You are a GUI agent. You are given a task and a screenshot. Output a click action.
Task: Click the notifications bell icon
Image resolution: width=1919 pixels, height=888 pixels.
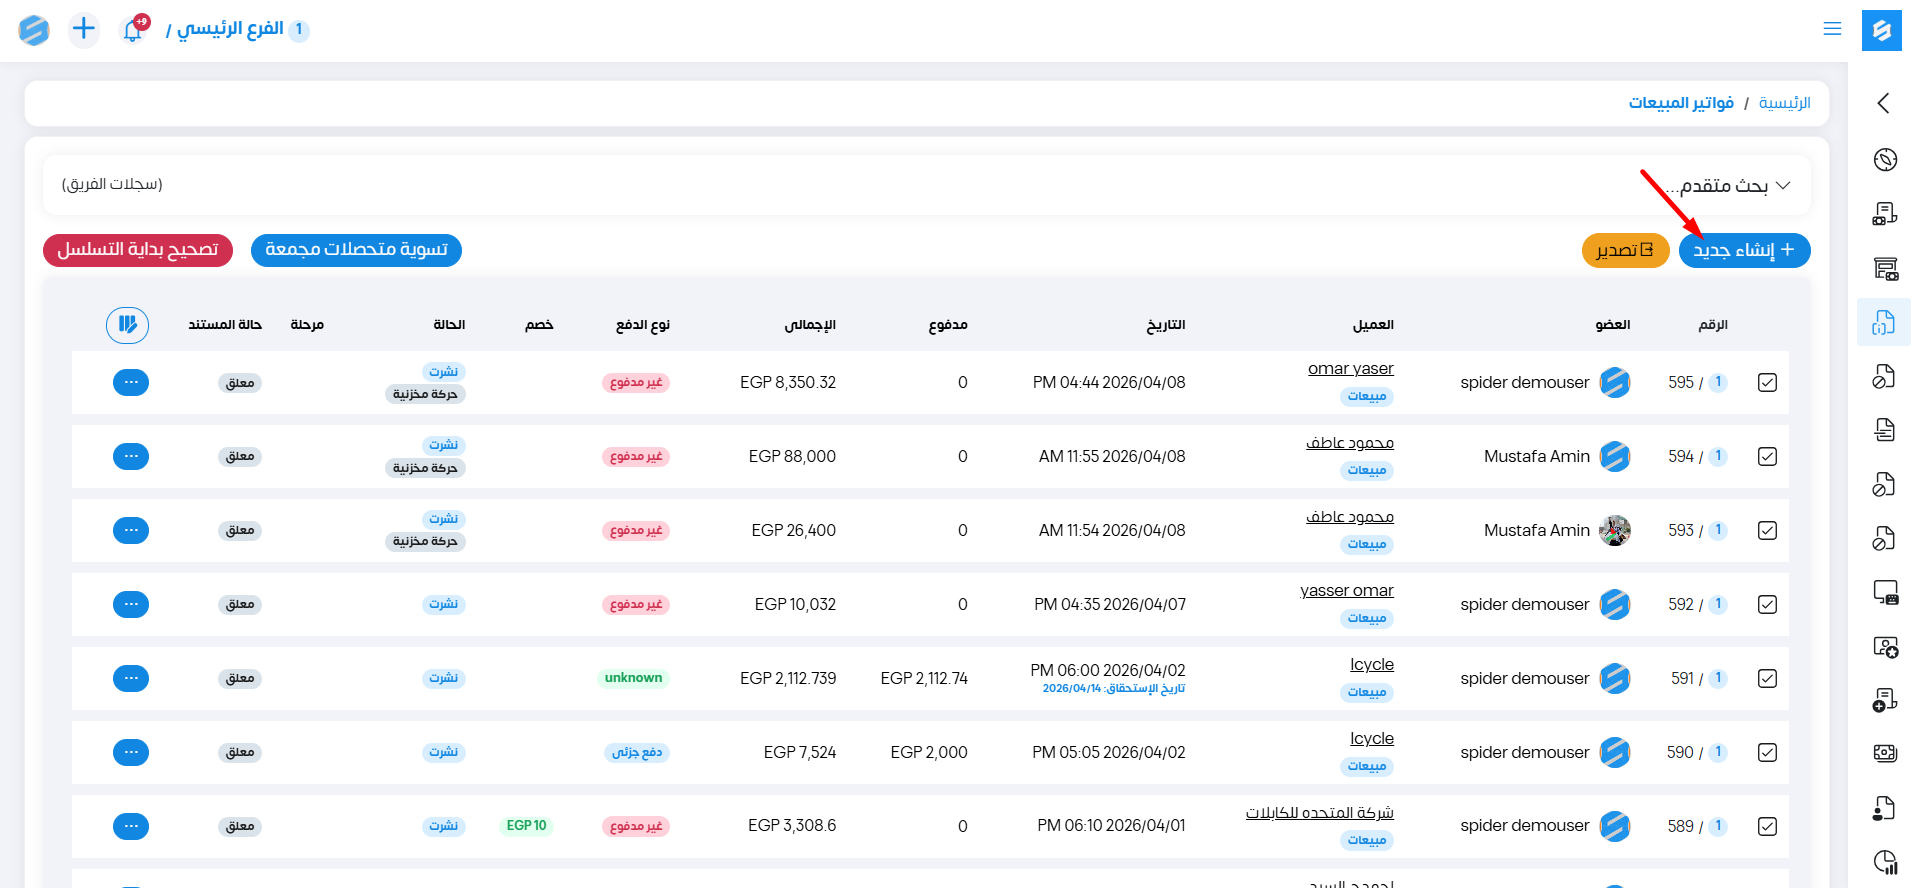coord(133,30)
